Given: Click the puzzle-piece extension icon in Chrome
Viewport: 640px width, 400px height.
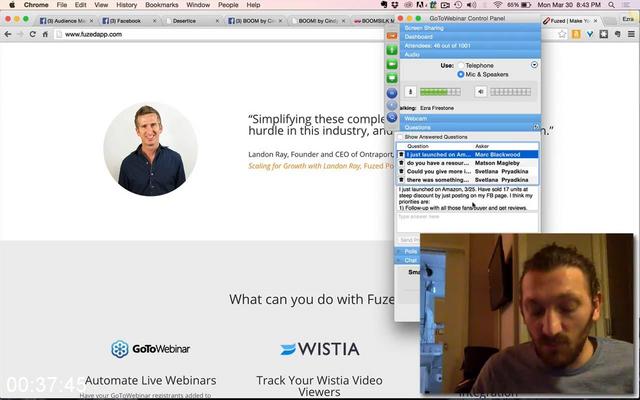Looking at the screenshot, I should pos(604,34).
